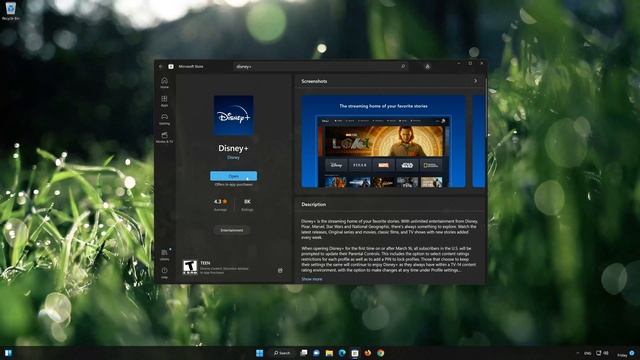Open the Recycle Bin desktop icon
The image size is (640, 360).
point(10,11)
